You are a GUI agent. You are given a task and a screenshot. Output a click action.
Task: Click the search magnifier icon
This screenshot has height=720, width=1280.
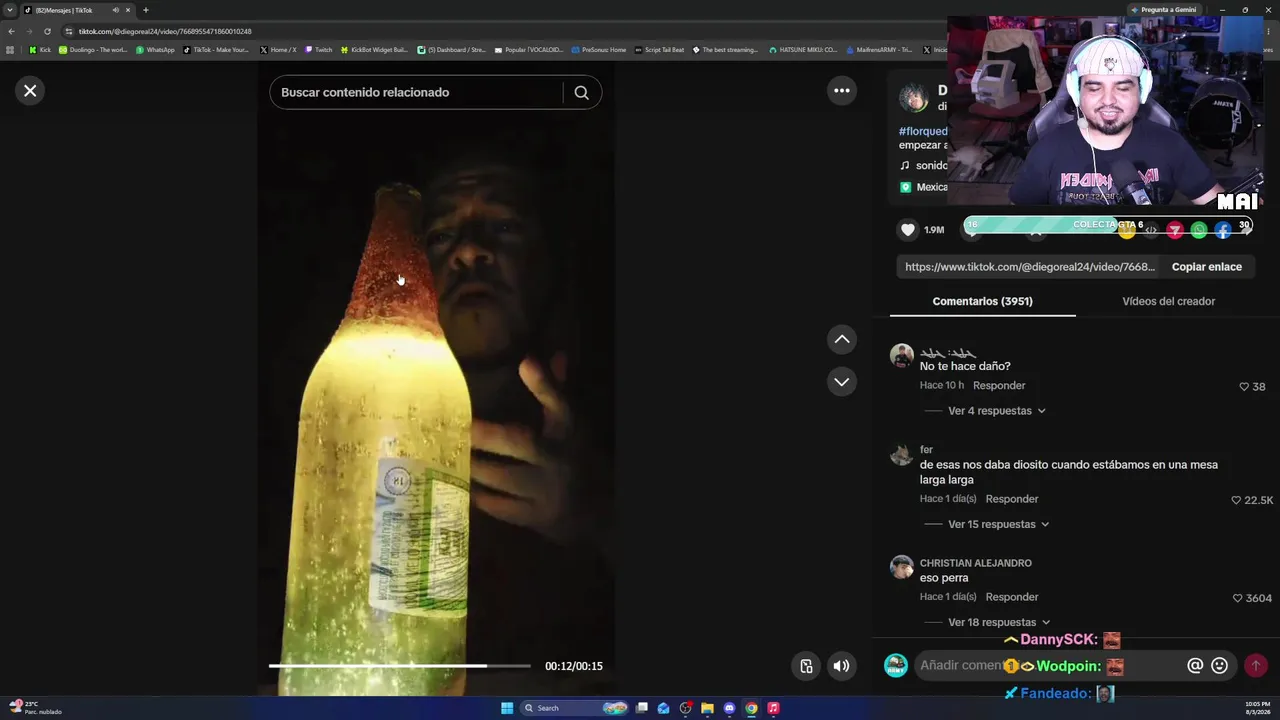coord(581,92)
